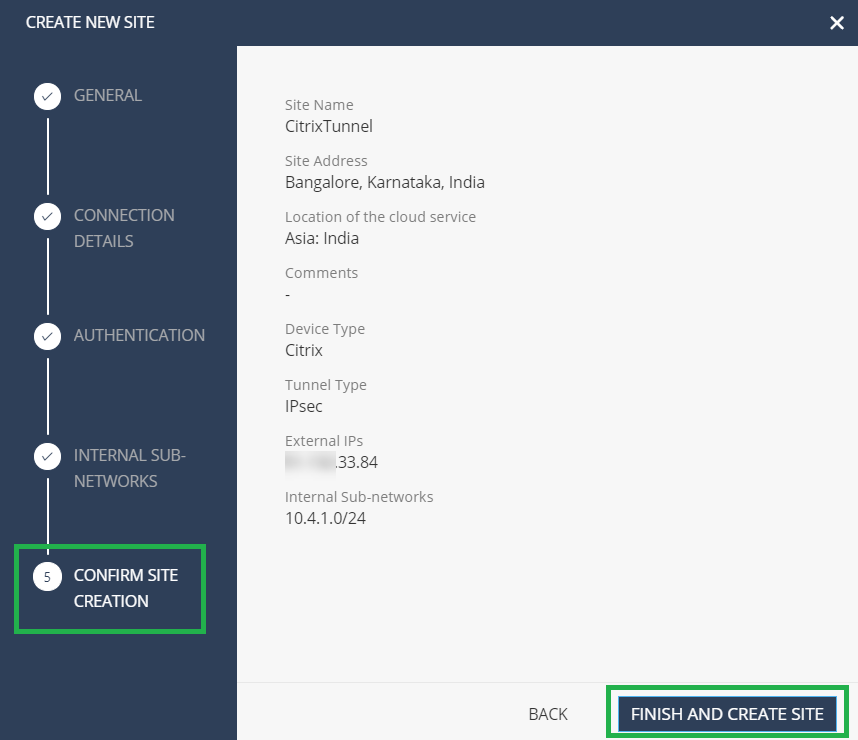The height and width of the screenshot is (740, 858).
Task: Click the step 5 number circle
Action: point(48,577)
